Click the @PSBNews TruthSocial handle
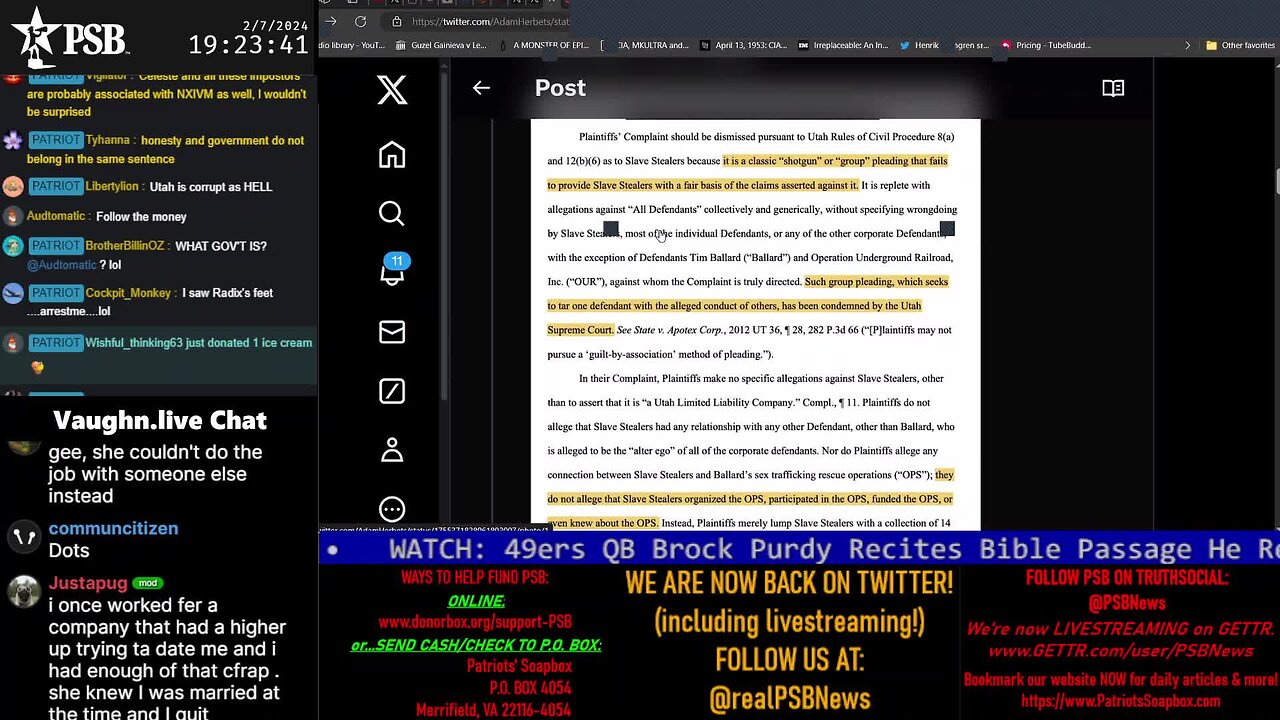 point(1126,603)
